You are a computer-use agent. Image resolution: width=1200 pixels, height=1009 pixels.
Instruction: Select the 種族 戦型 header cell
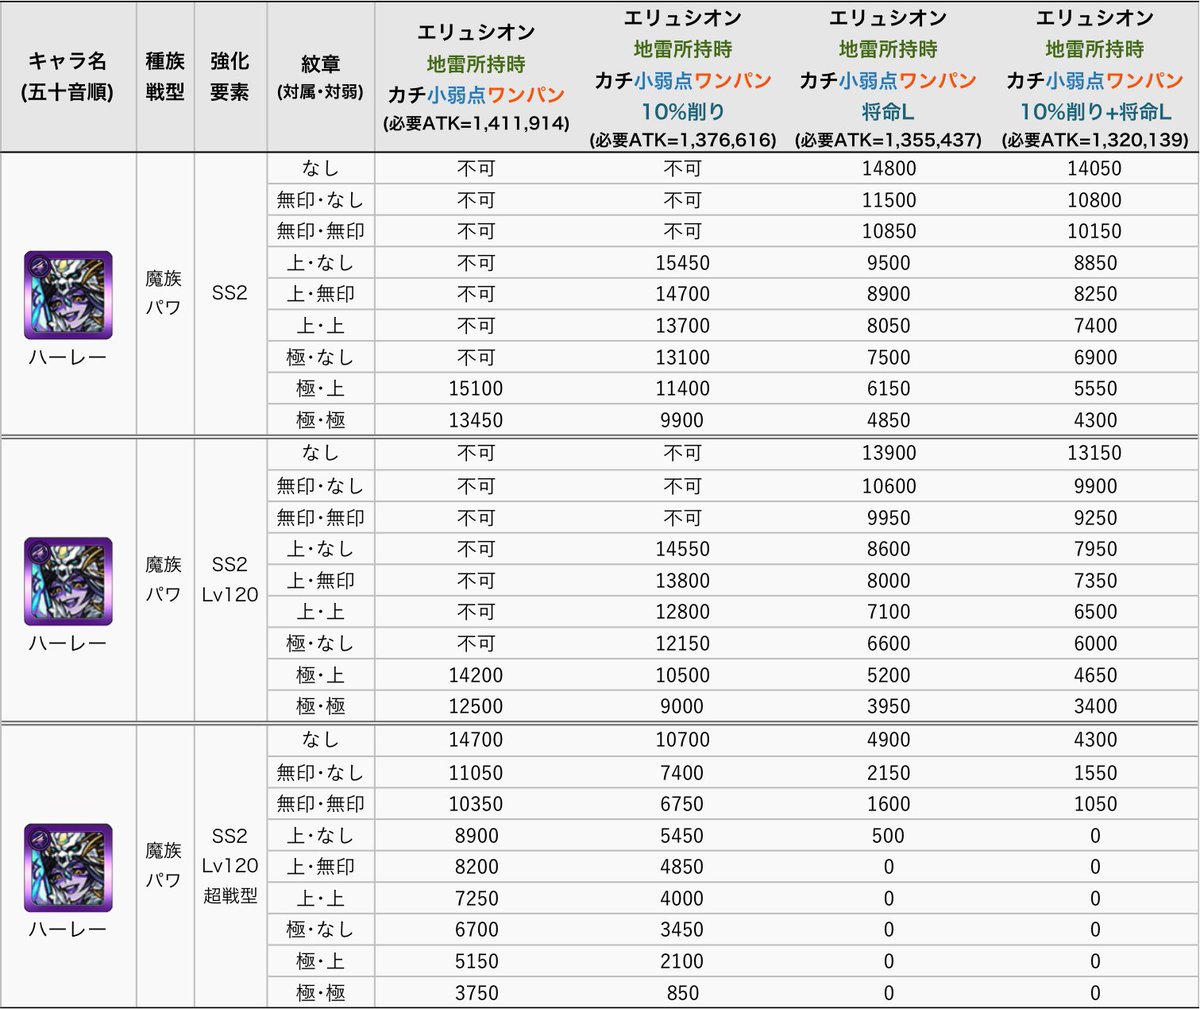coord(165,76)
